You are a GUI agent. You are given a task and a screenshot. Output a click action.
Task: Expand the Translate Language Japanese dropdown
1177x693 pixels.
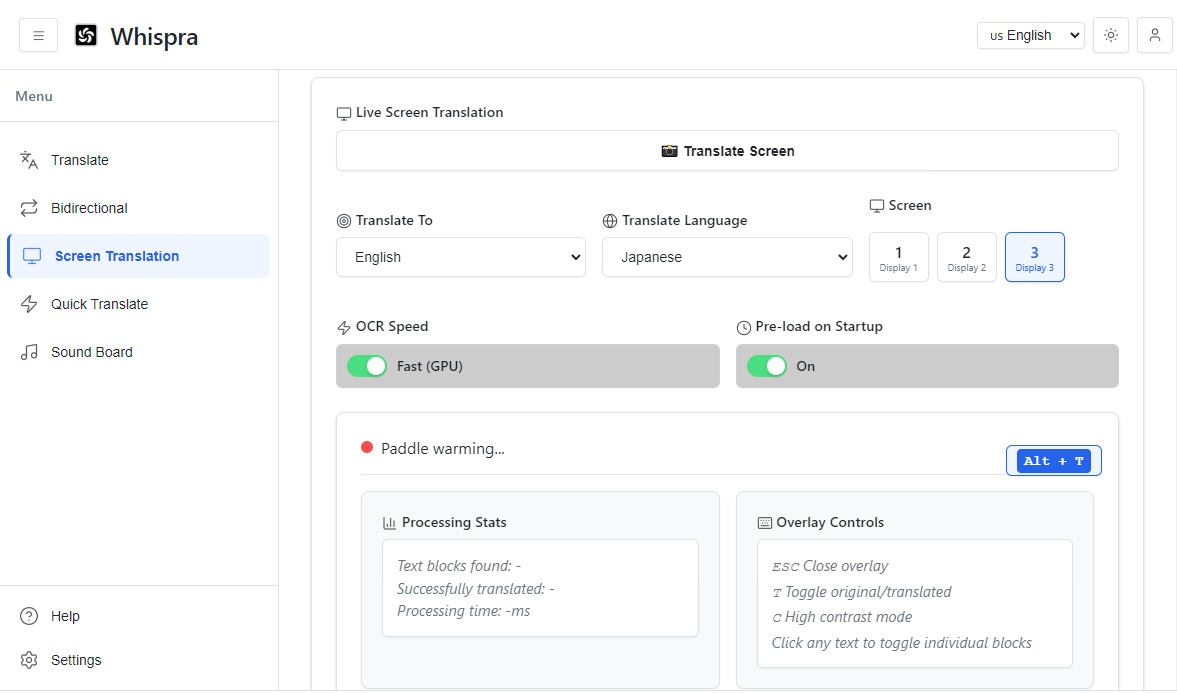[x=726, y=257]
